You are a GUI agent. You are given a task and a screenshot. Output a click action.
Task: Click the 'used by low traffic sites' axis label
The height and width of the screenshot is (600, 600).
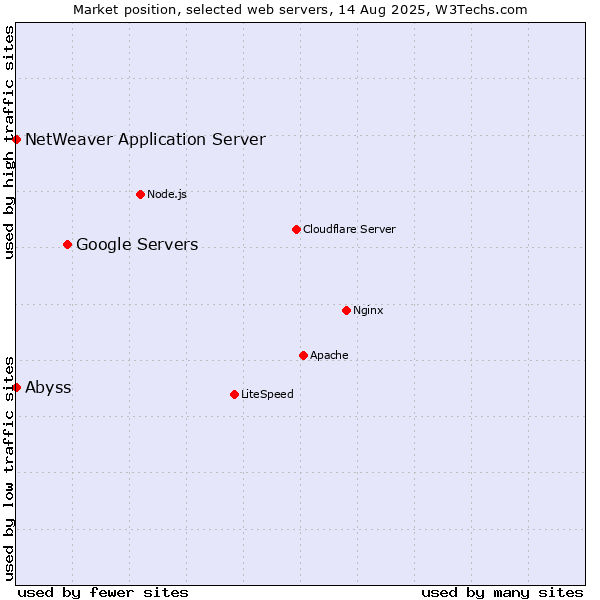9,469
